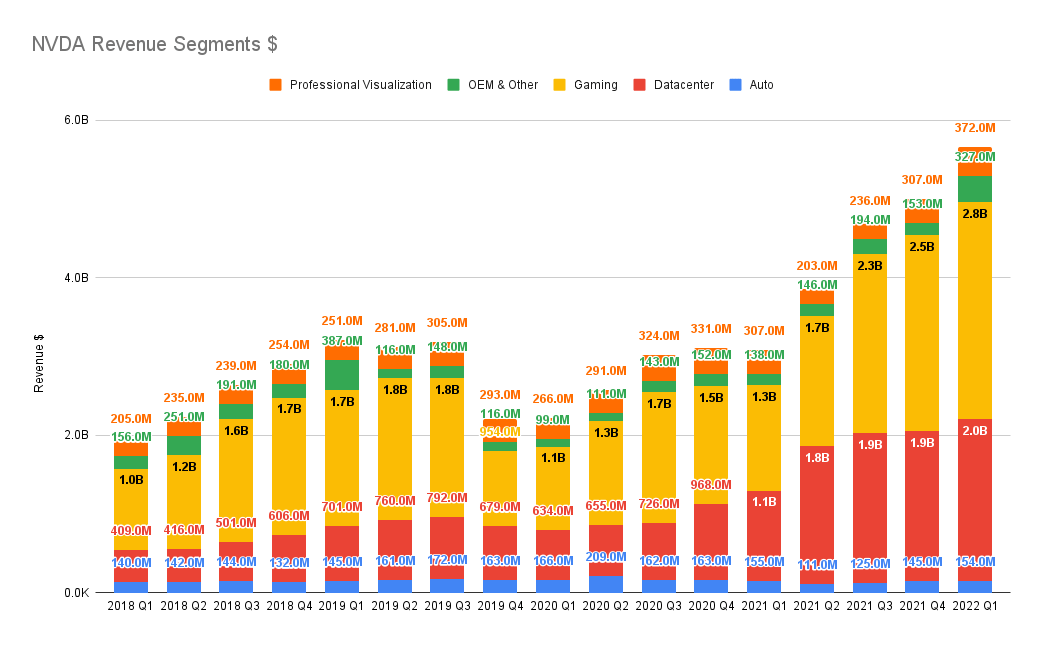
Task: Click the '2019 Q1' x-axis label
Action: click(342, 606)
